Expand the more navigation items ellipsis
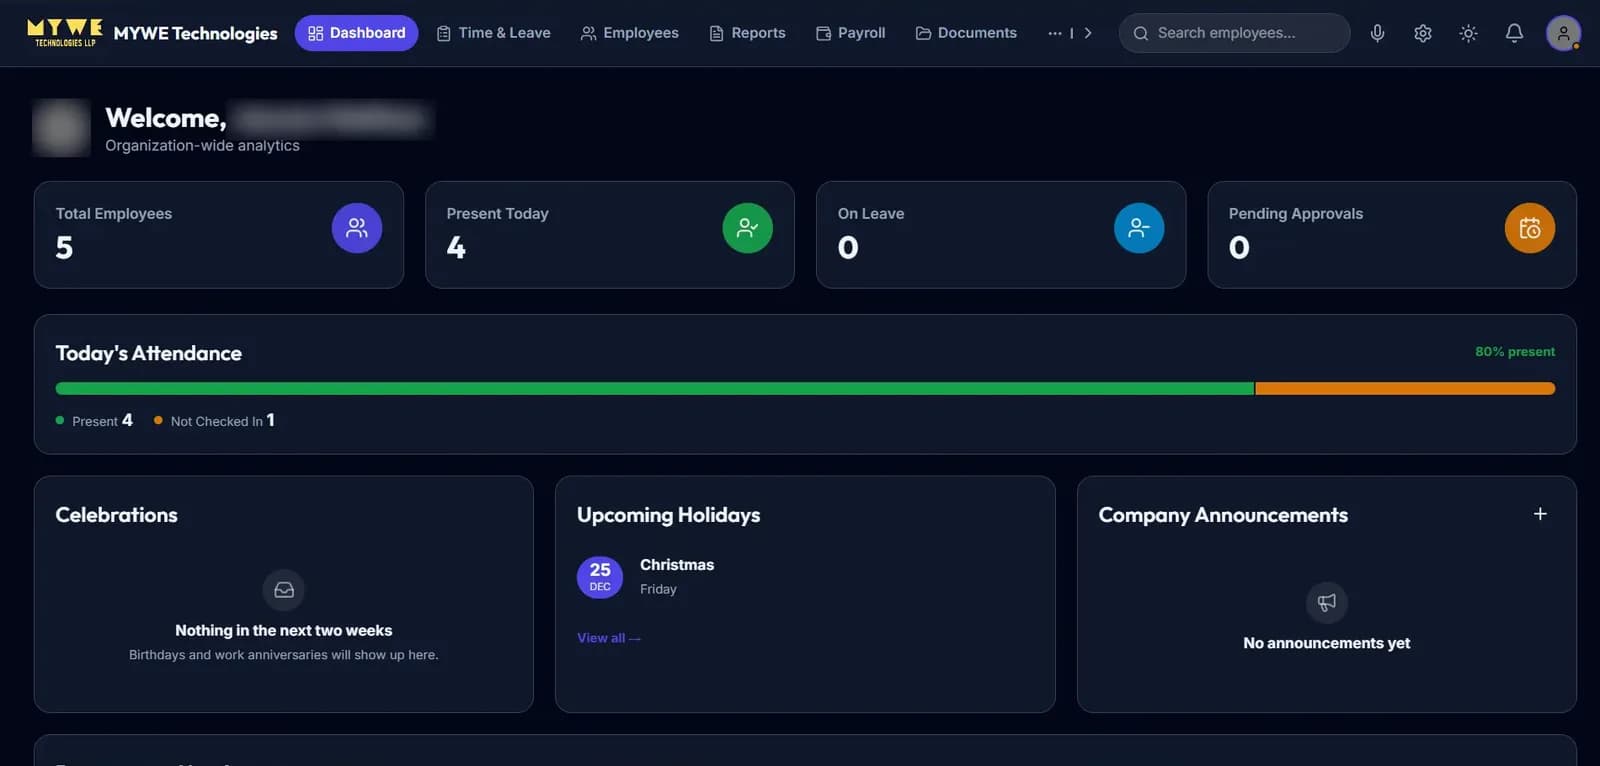 [1055, 33]
